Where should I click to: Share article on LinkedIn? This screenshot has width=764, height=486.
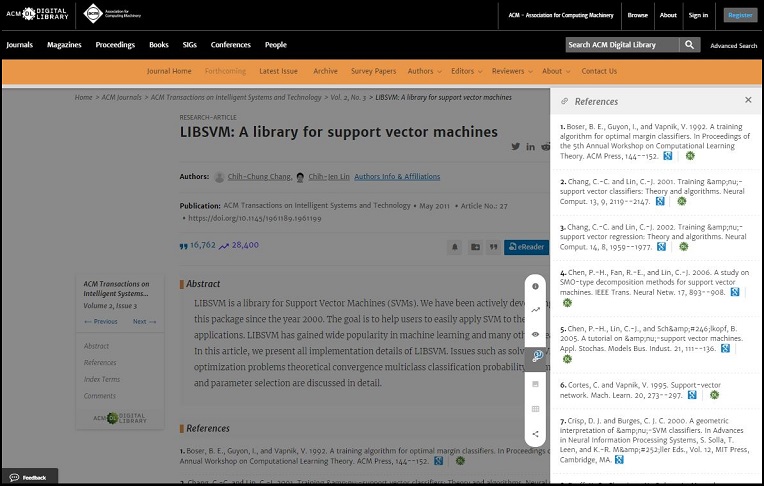coord(531,147)
